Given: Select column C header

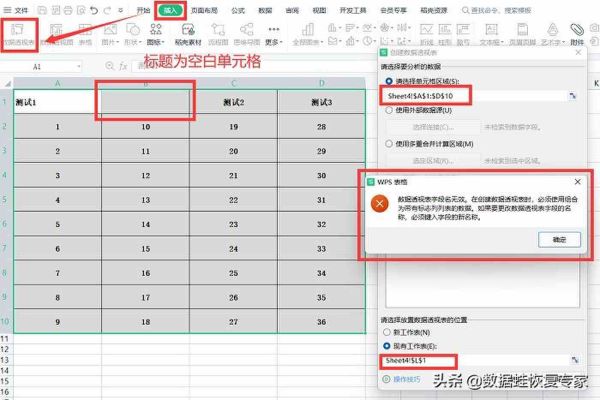Looking at the screenshot, I should (233, 83).
